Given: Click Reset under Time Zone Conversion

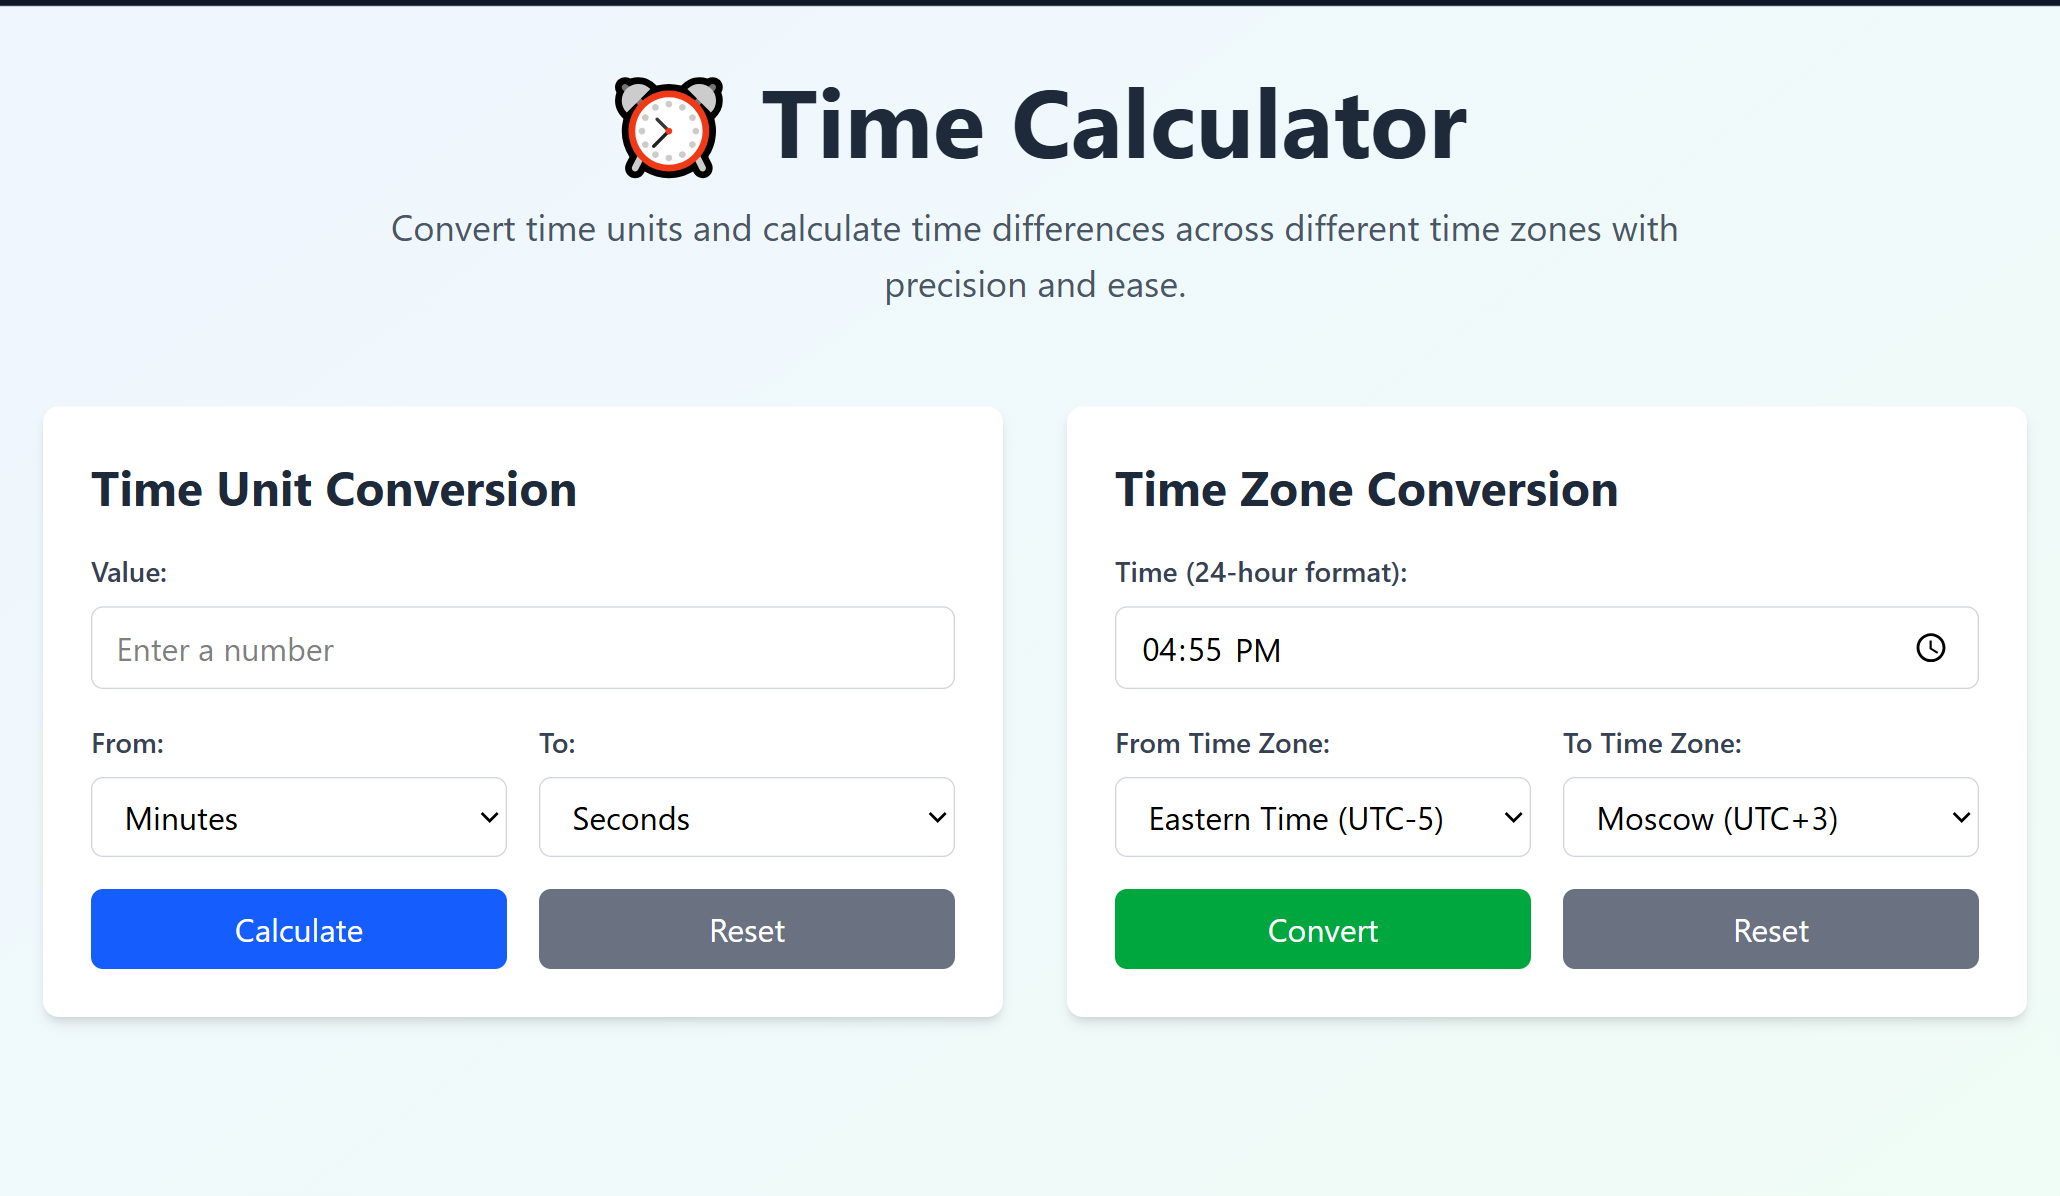Looking at the screenshot, I should click(1770, 929).
